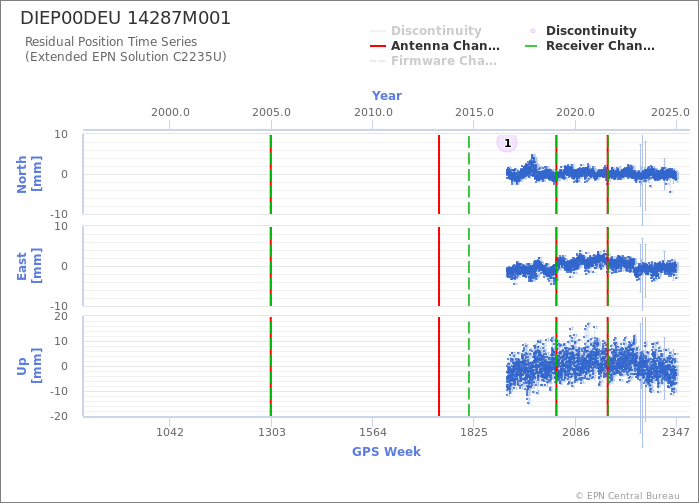Click GPS week tick label 1564
This screenshot has width=700, height=504.
pos(373,432)
